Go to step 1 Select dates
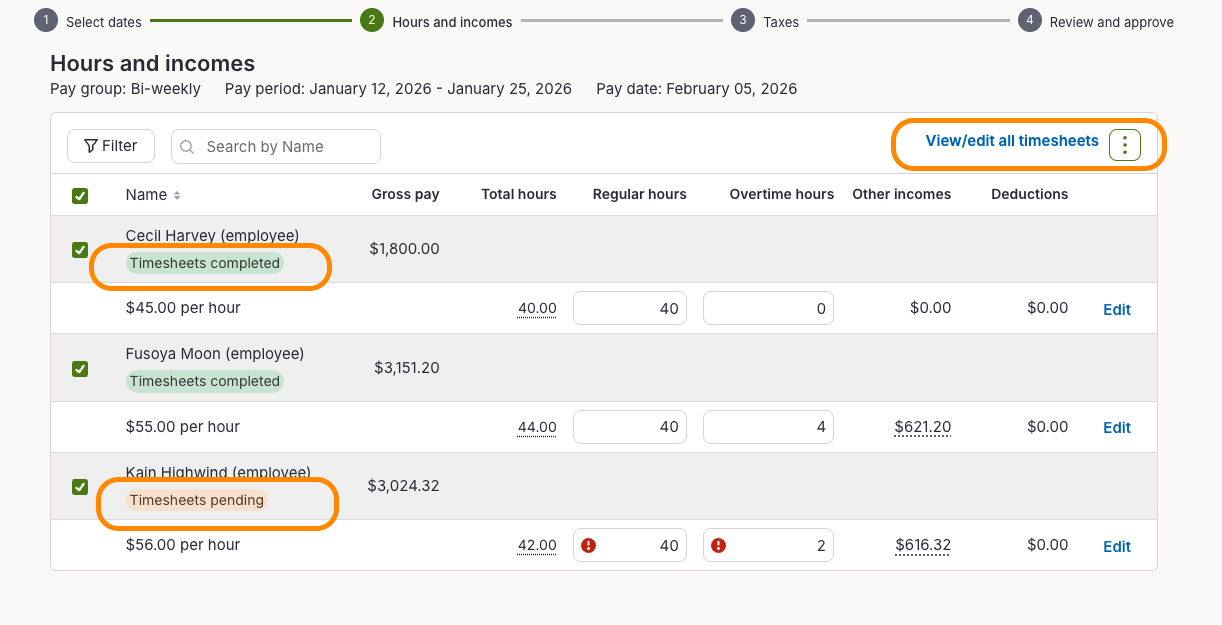This screenshot has height=625, width=1222. 88,21
